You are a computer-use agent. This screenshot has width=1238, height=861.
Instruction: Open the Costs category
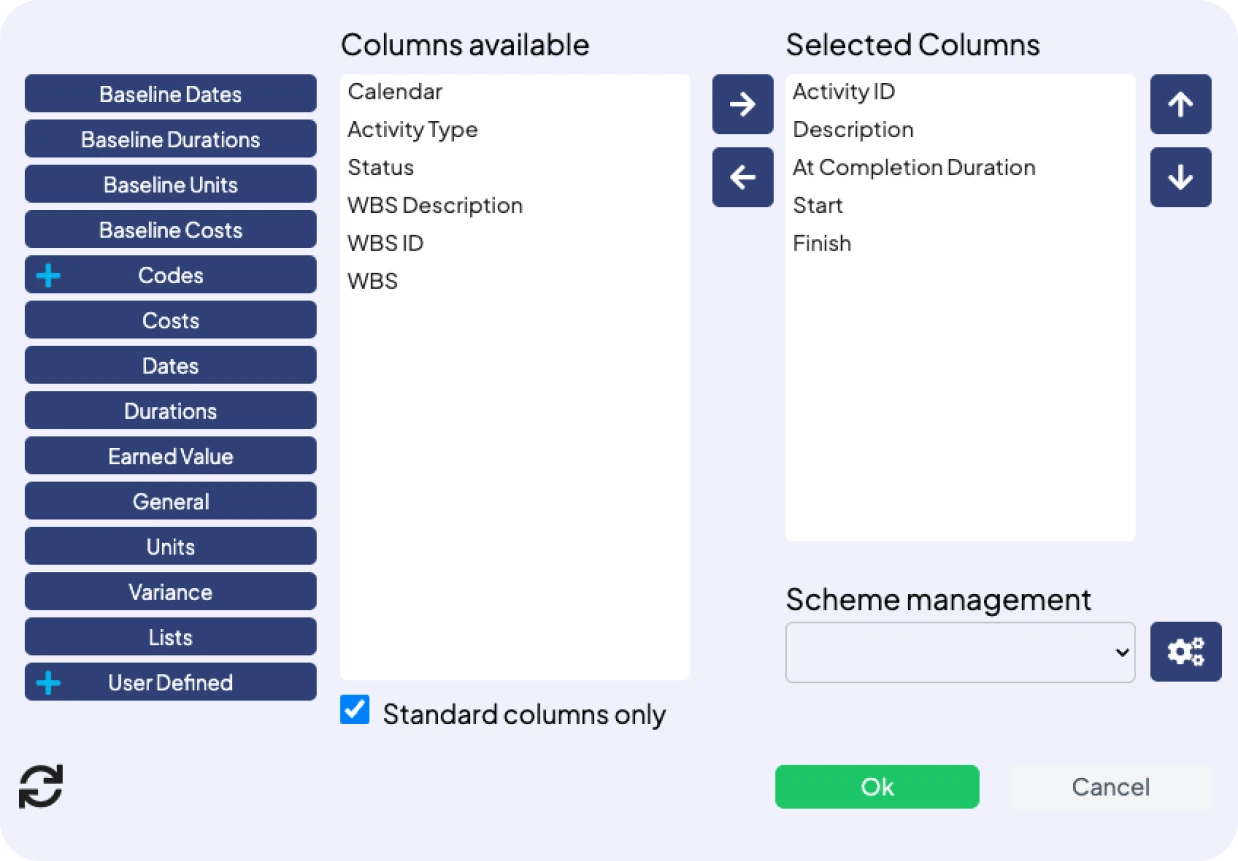tap(170, 320)
